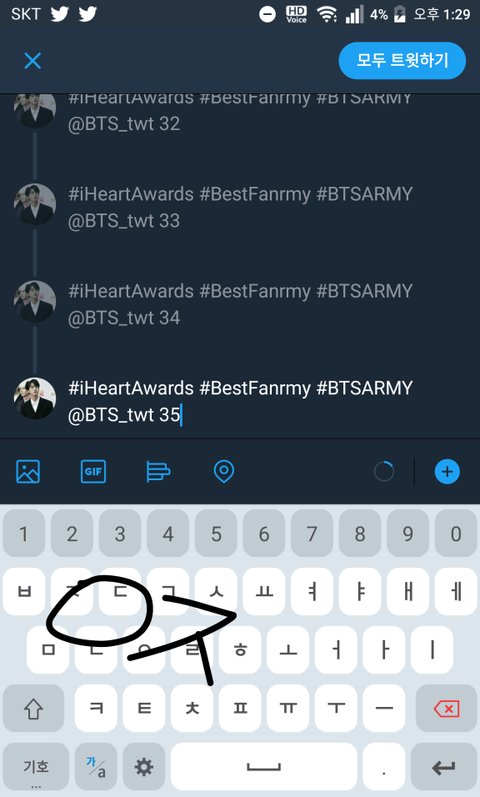Add another tweet with the plus button

447,471
